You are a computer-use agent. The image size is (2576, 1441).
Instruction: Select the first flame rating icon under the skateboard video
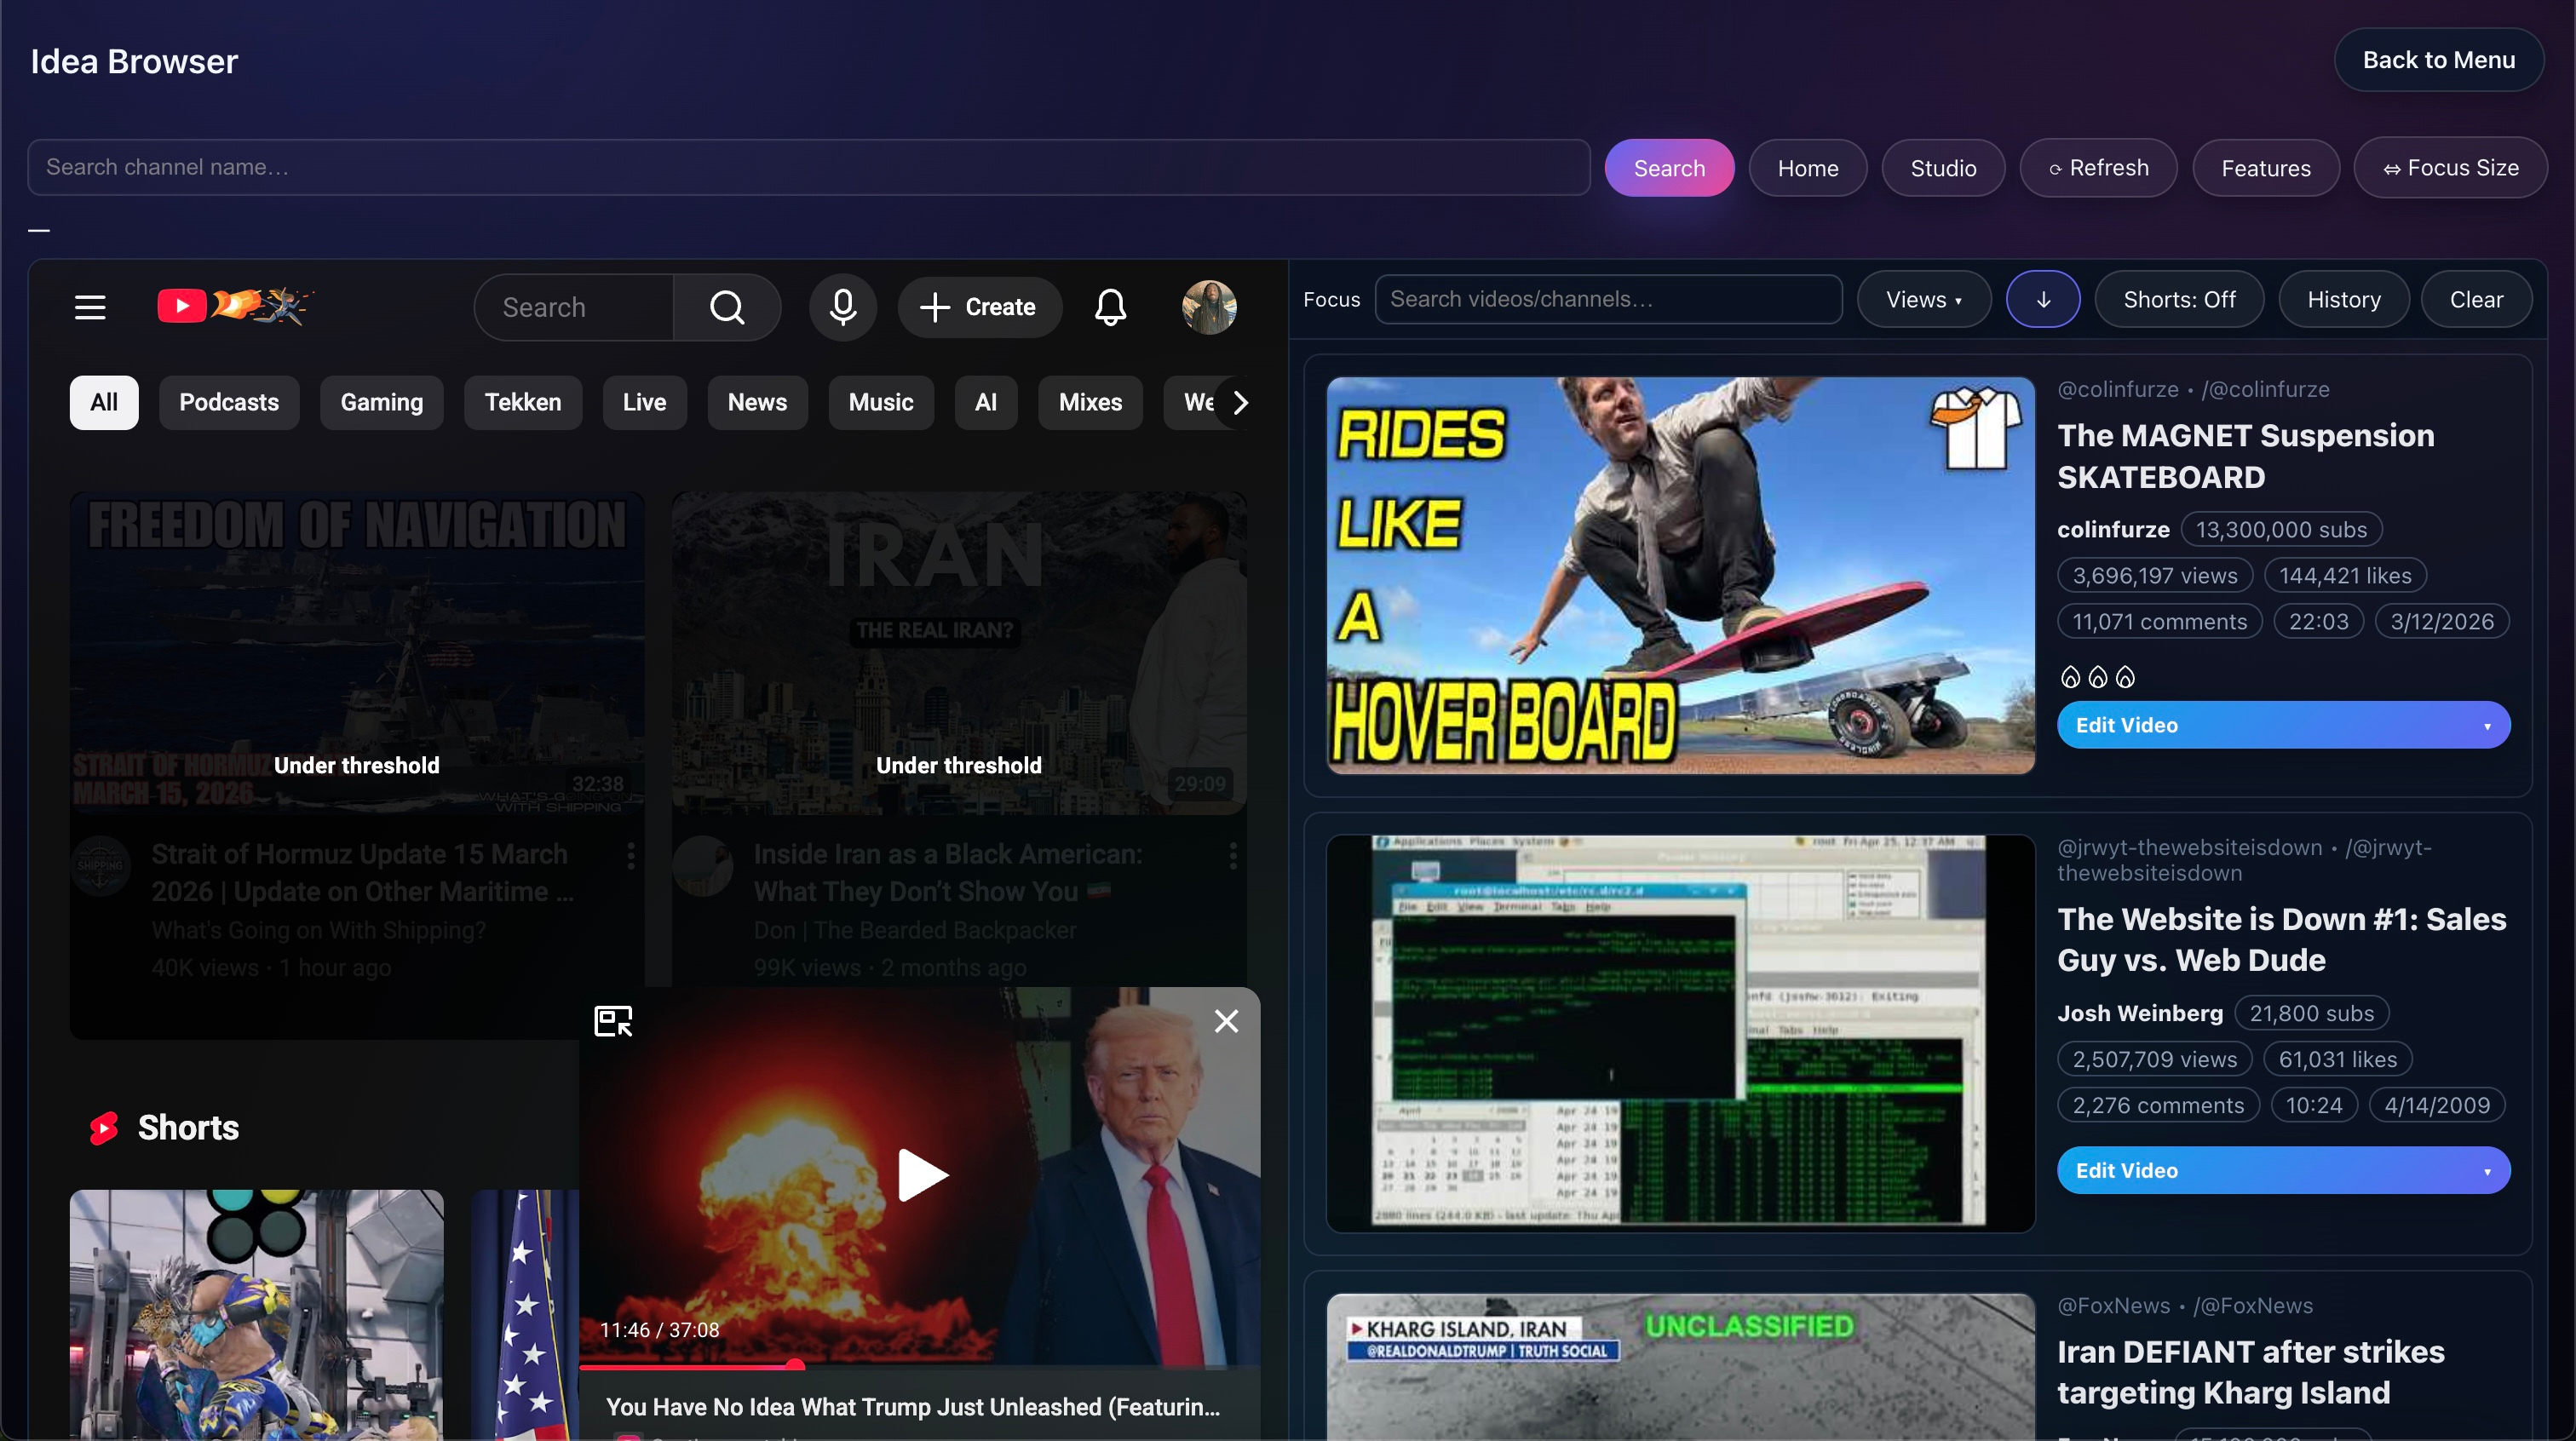tap(2071, 676)
